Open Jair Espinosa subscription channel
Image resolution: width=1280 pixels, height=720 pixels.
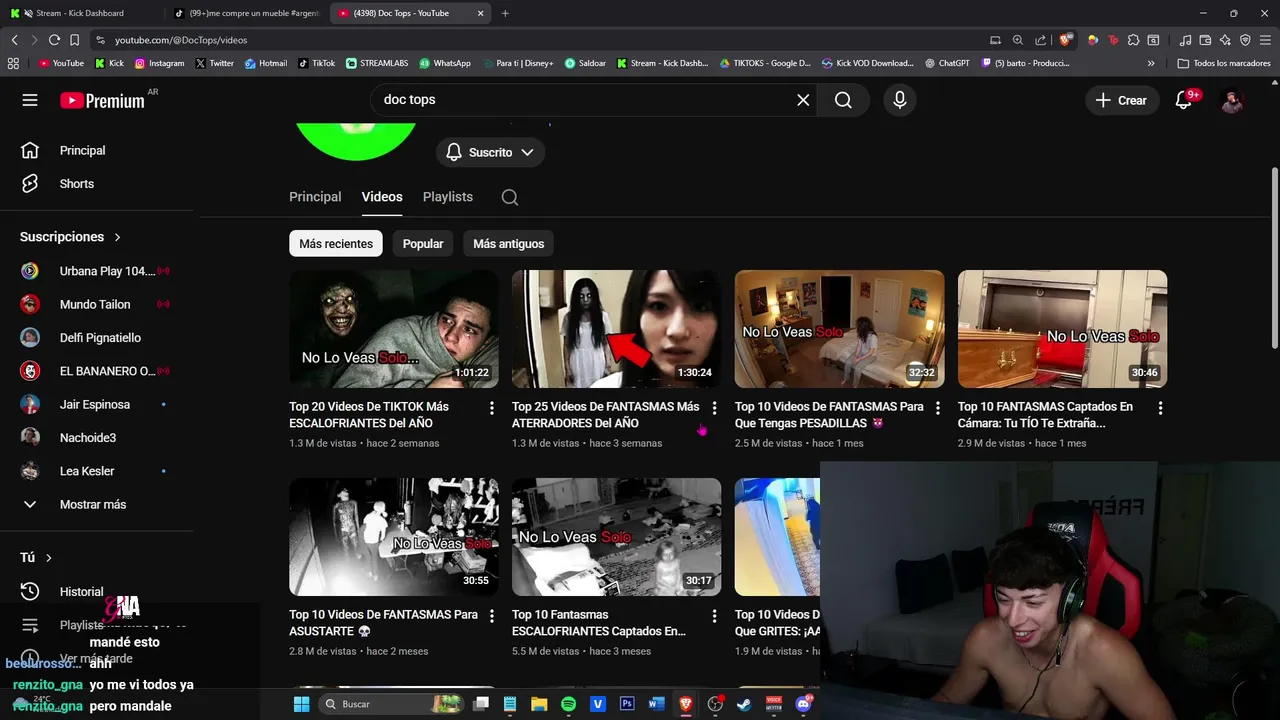coord(97,404)
